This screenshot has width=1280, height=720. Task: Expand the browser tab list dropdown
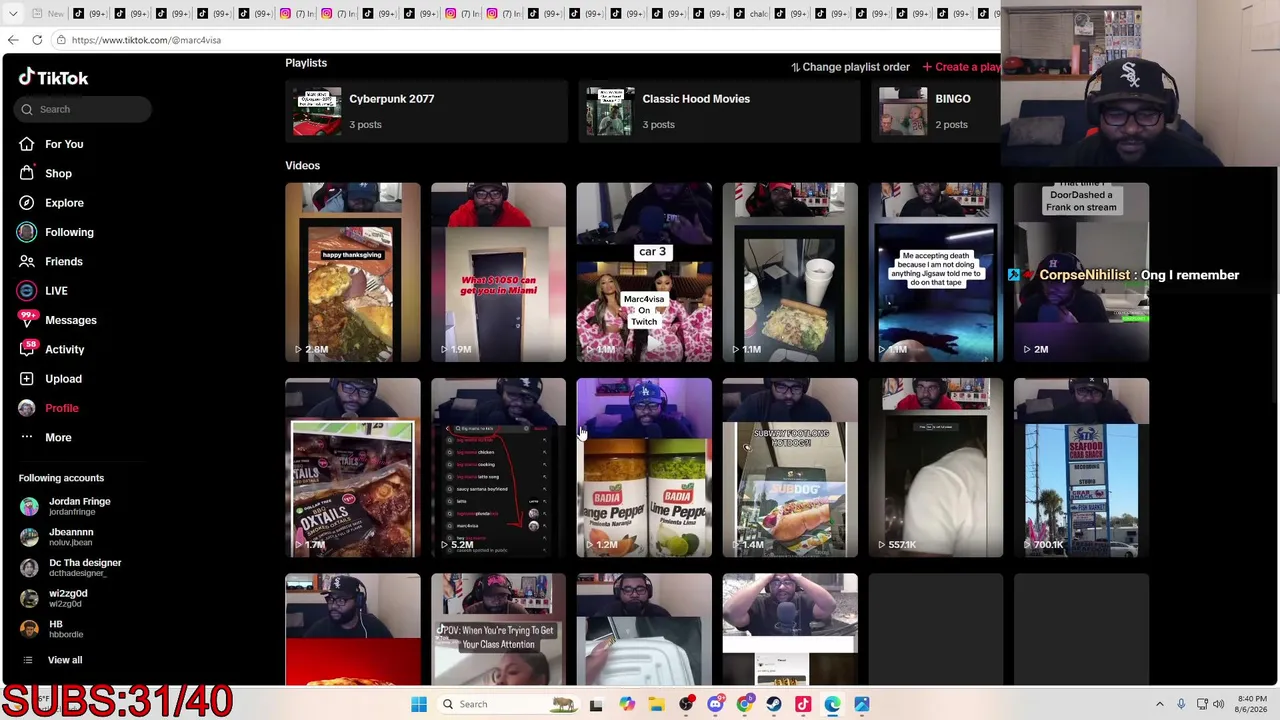point(11,14)
